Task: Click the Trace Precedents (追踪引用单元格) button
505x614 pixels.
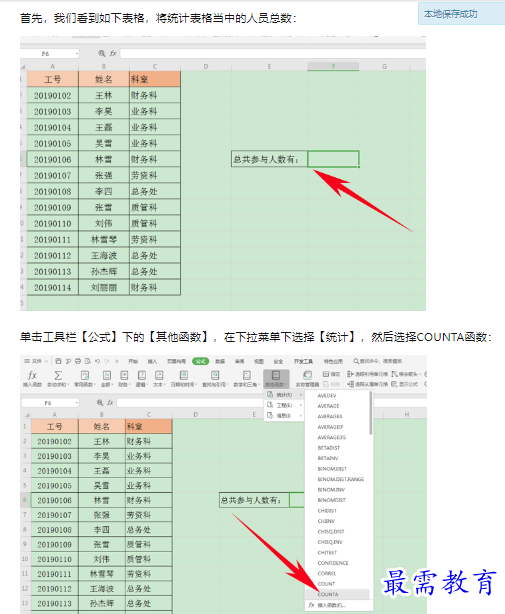Action: pos(368,374)
